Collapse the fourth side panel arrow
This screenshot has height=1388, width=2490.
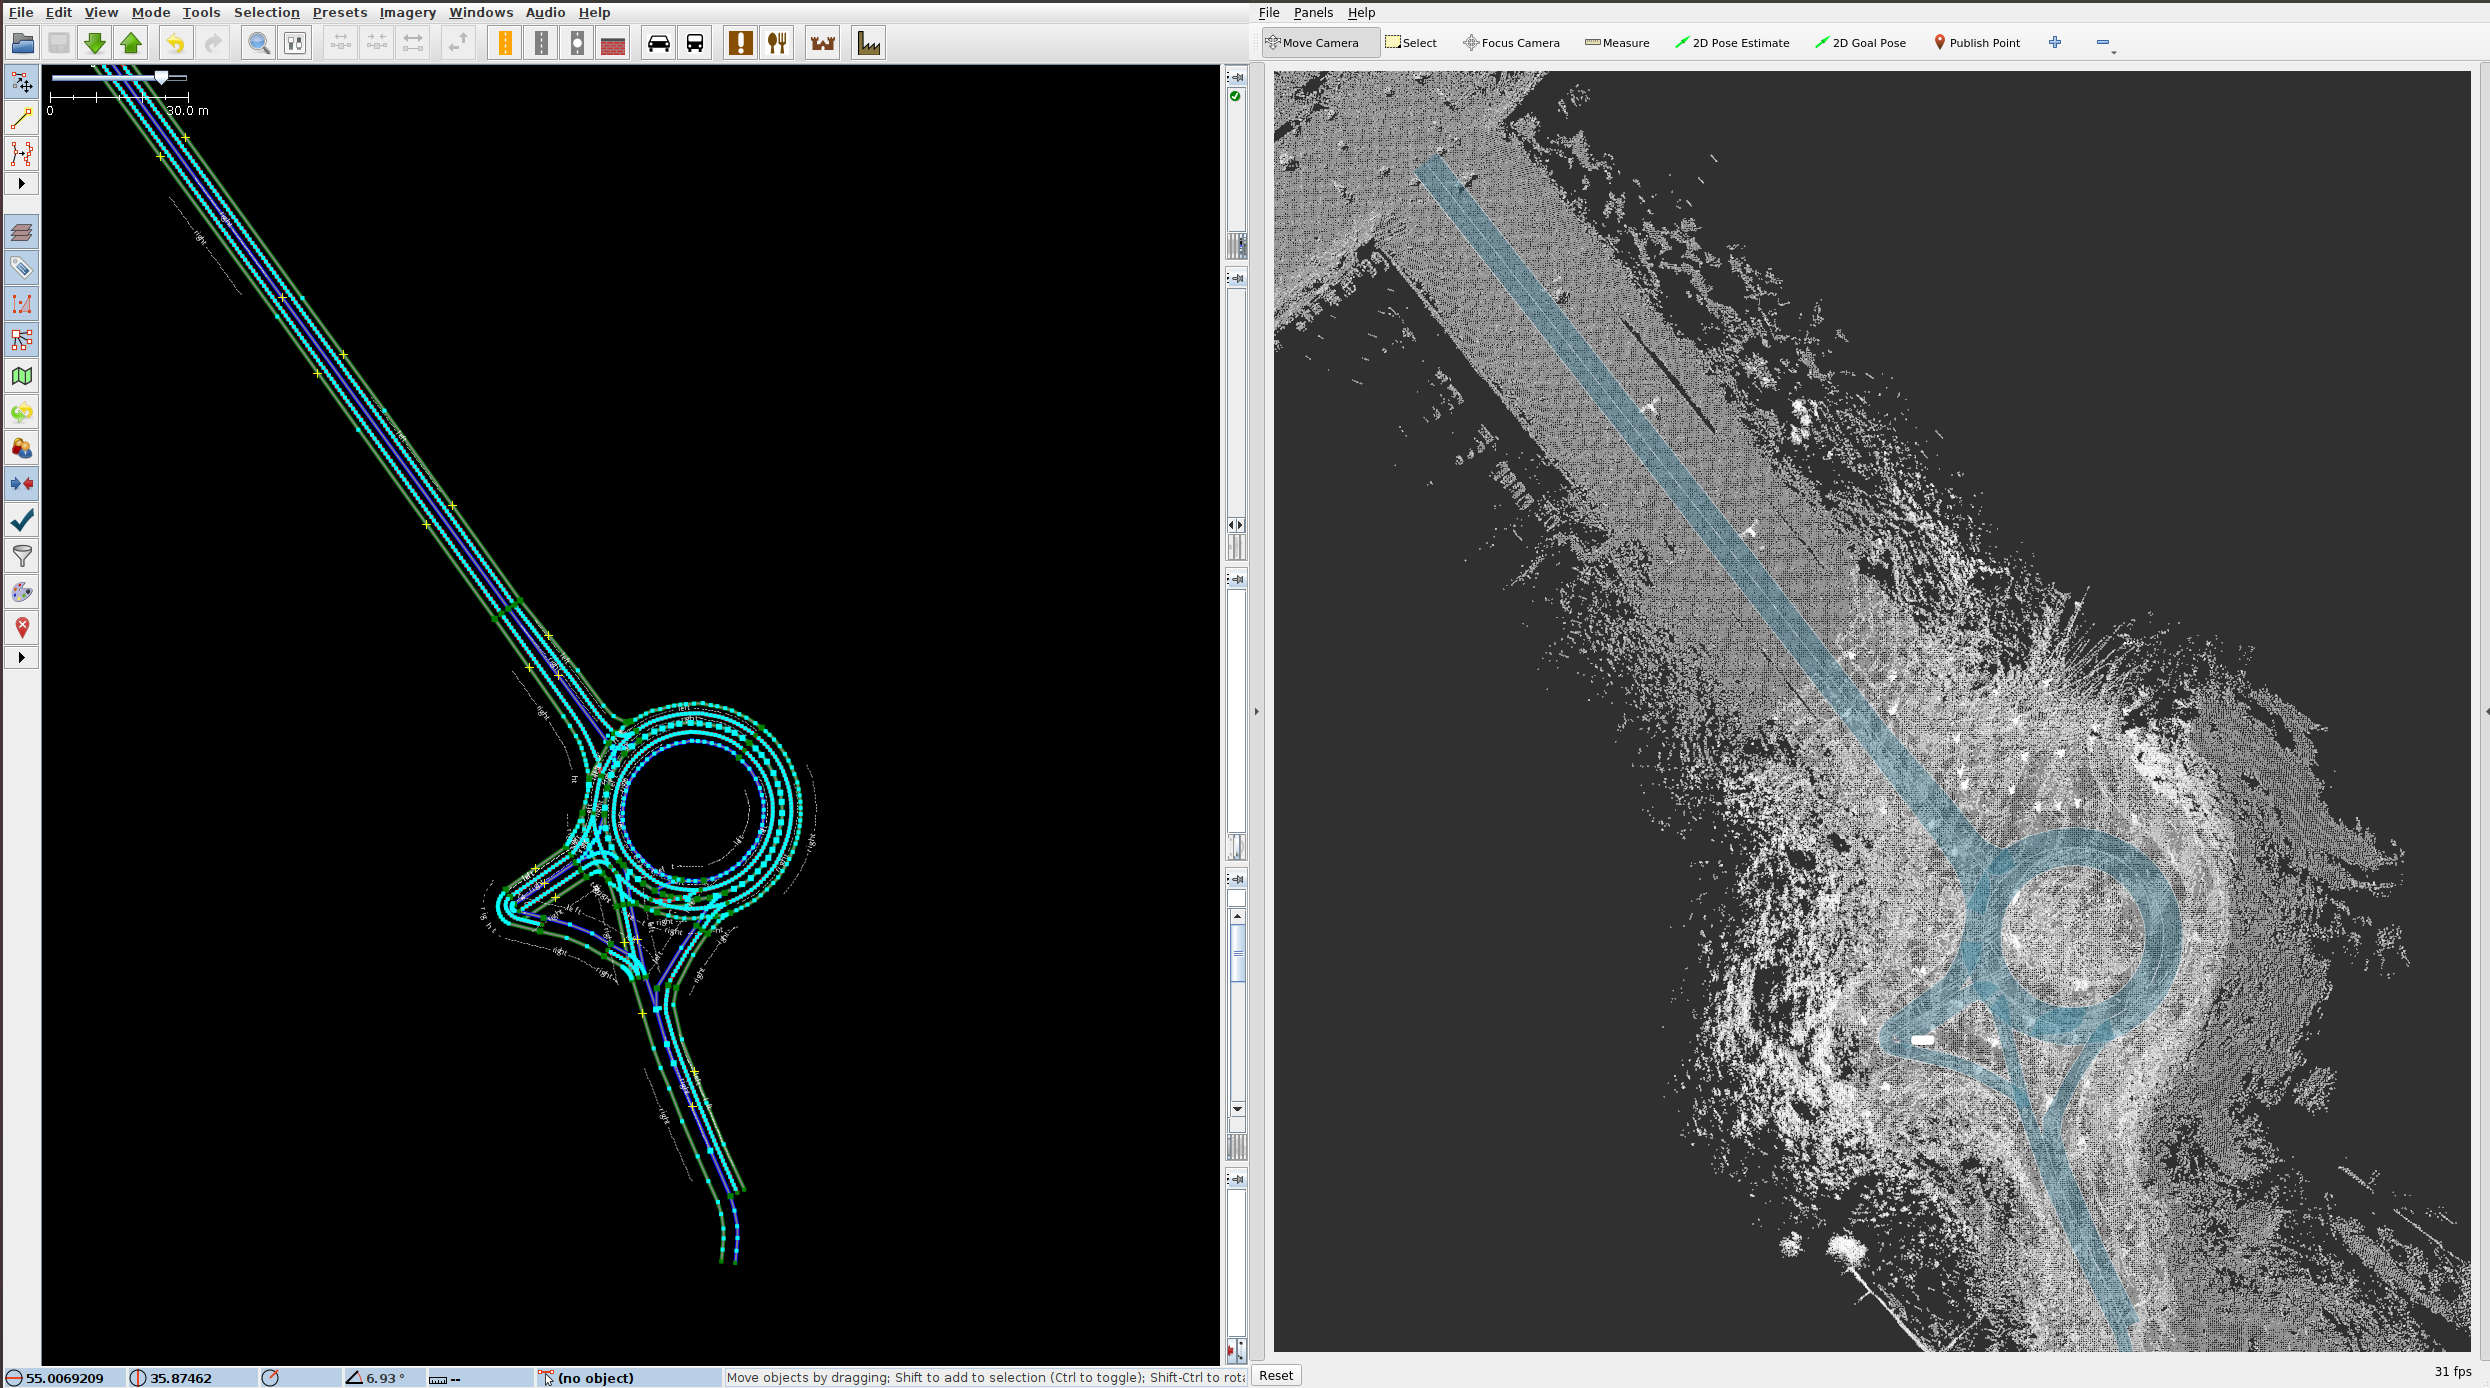click(x=1237, y=879)
